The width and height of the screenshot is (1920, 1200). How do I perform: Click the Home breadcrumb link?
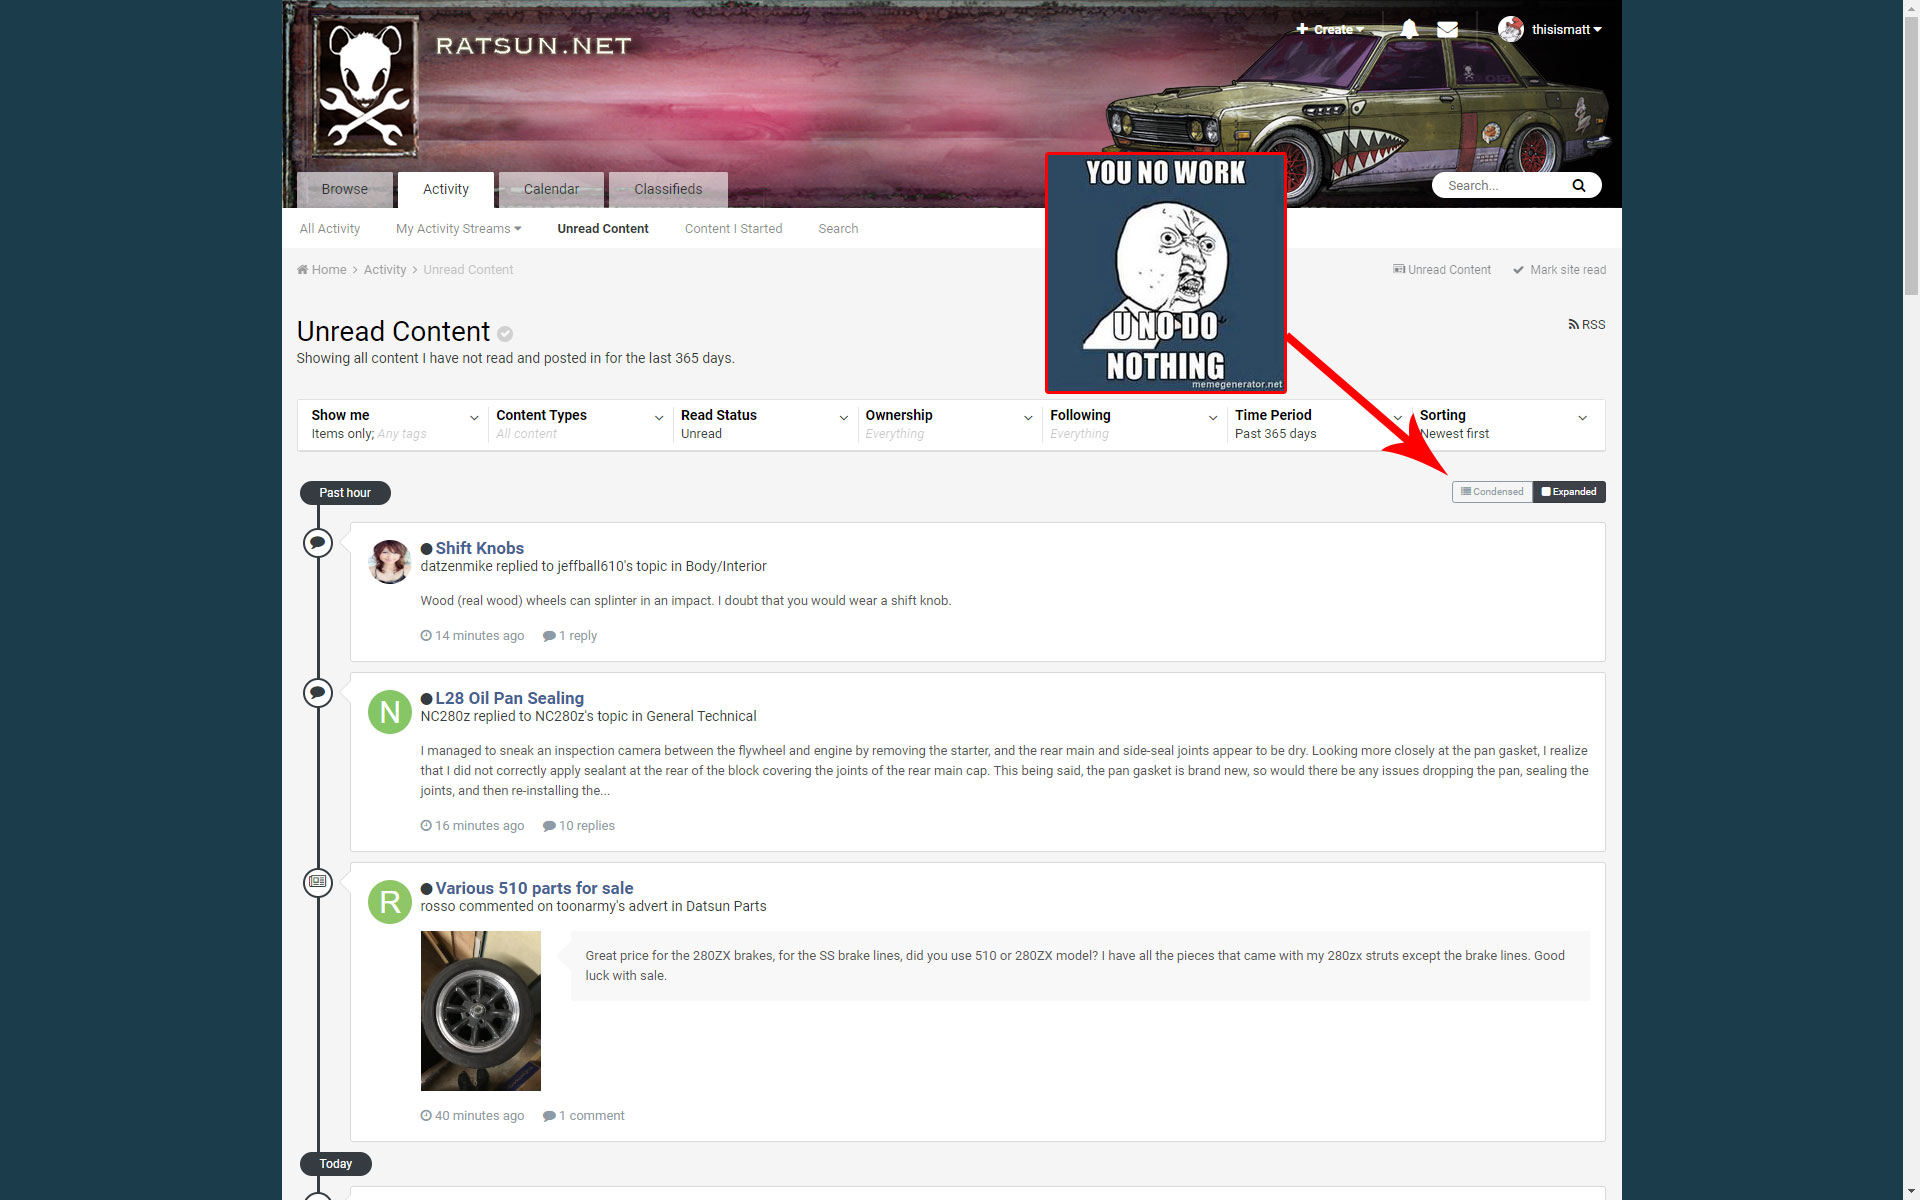click(x=328, y=270)
